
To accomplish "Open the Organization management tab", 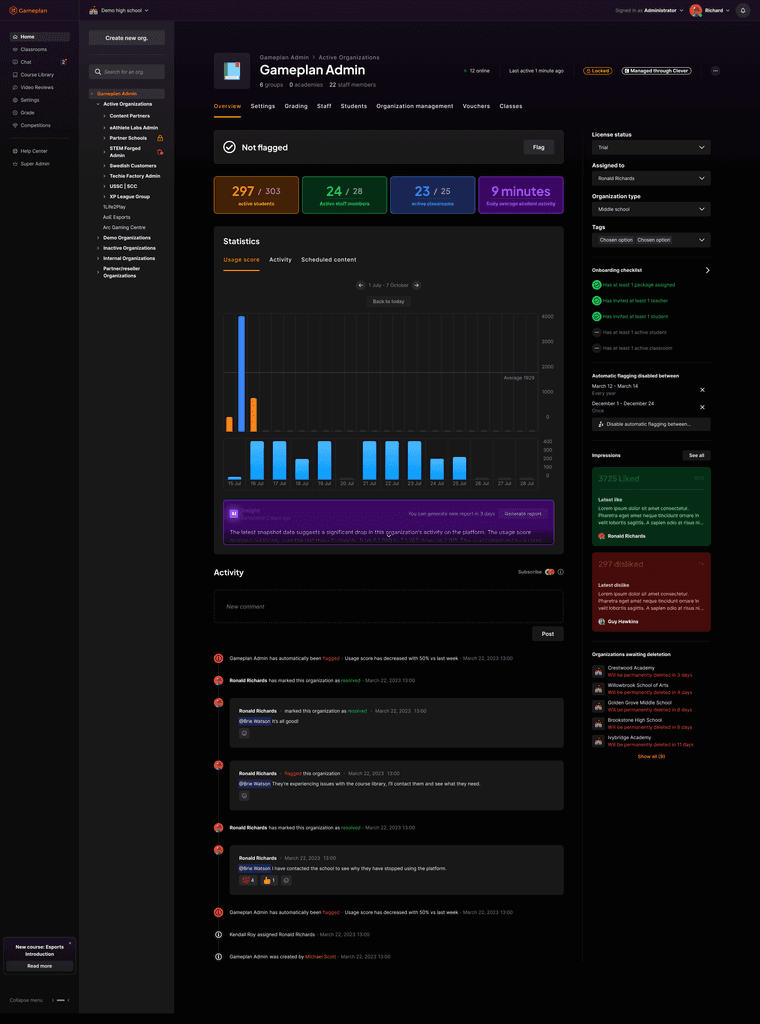I will pyautogui.click(x=415, y=106).
